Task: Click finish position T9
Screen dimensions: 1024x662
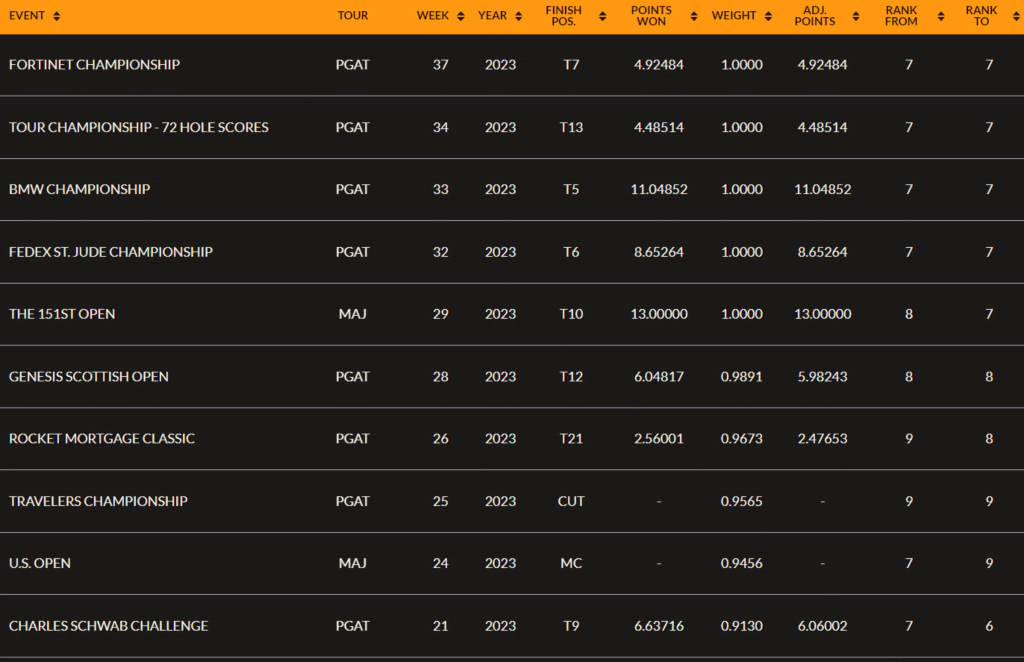Action: point(571,626)
